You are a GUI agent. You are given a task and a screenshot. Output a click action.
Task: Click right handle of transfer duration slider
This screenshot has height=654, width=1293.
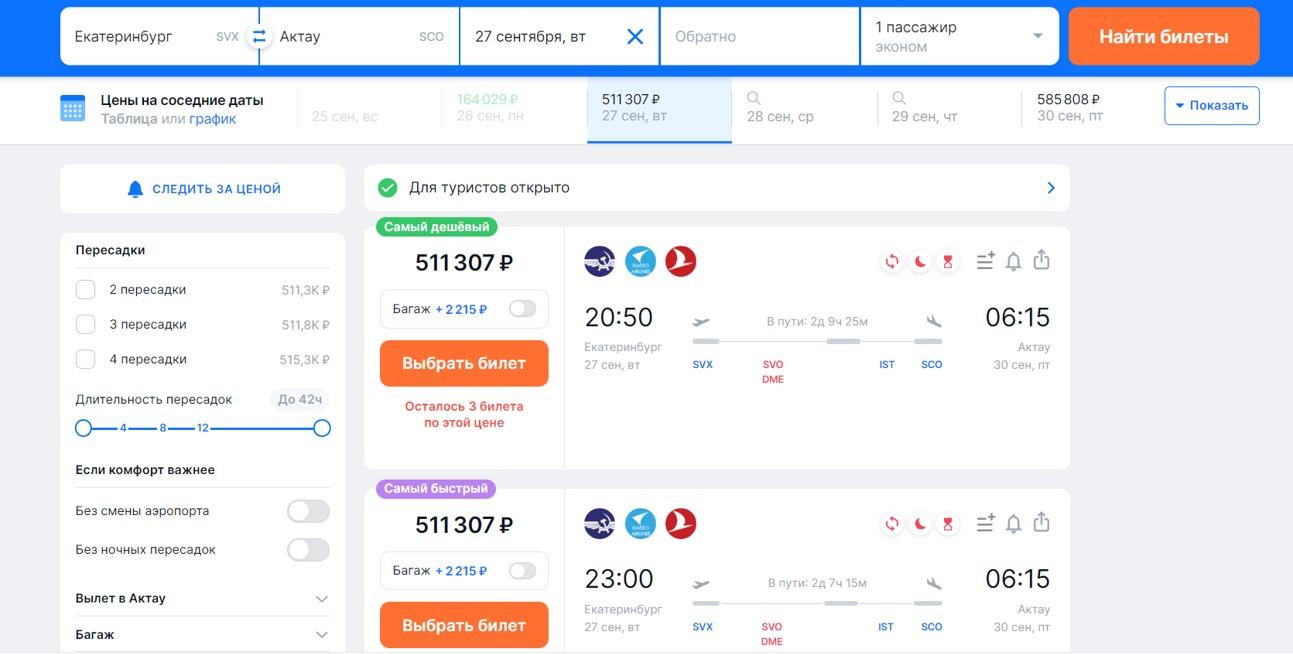pos(322,428)
